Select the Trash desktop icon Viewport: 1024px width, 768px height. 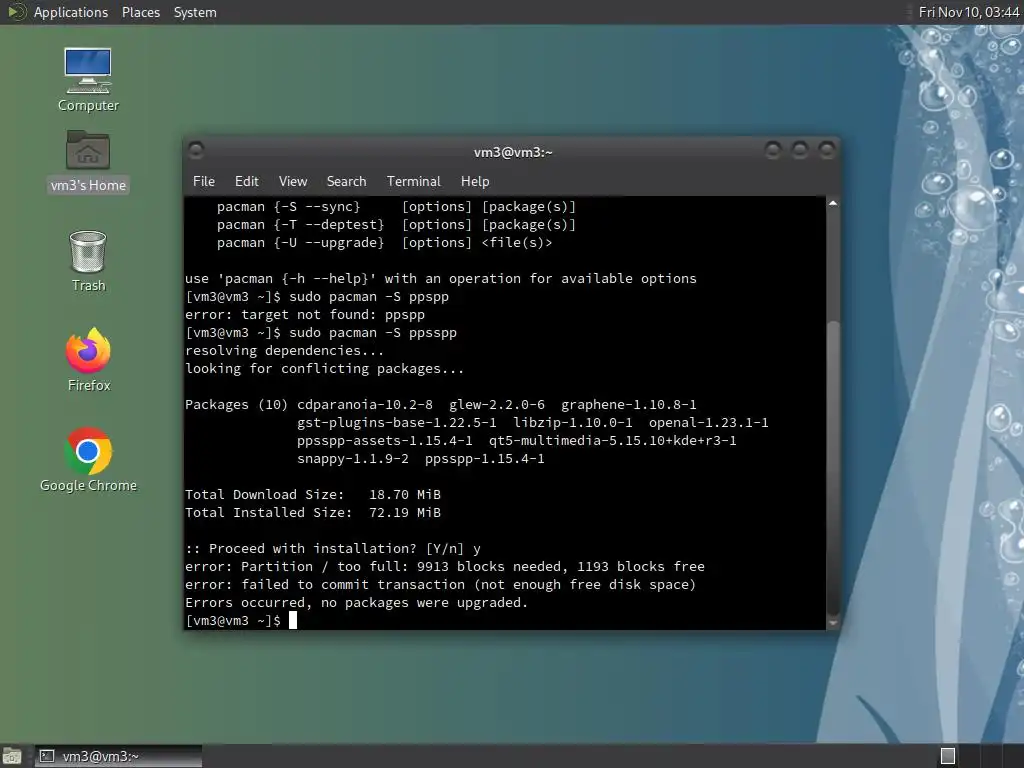click(x=88, y=261)
